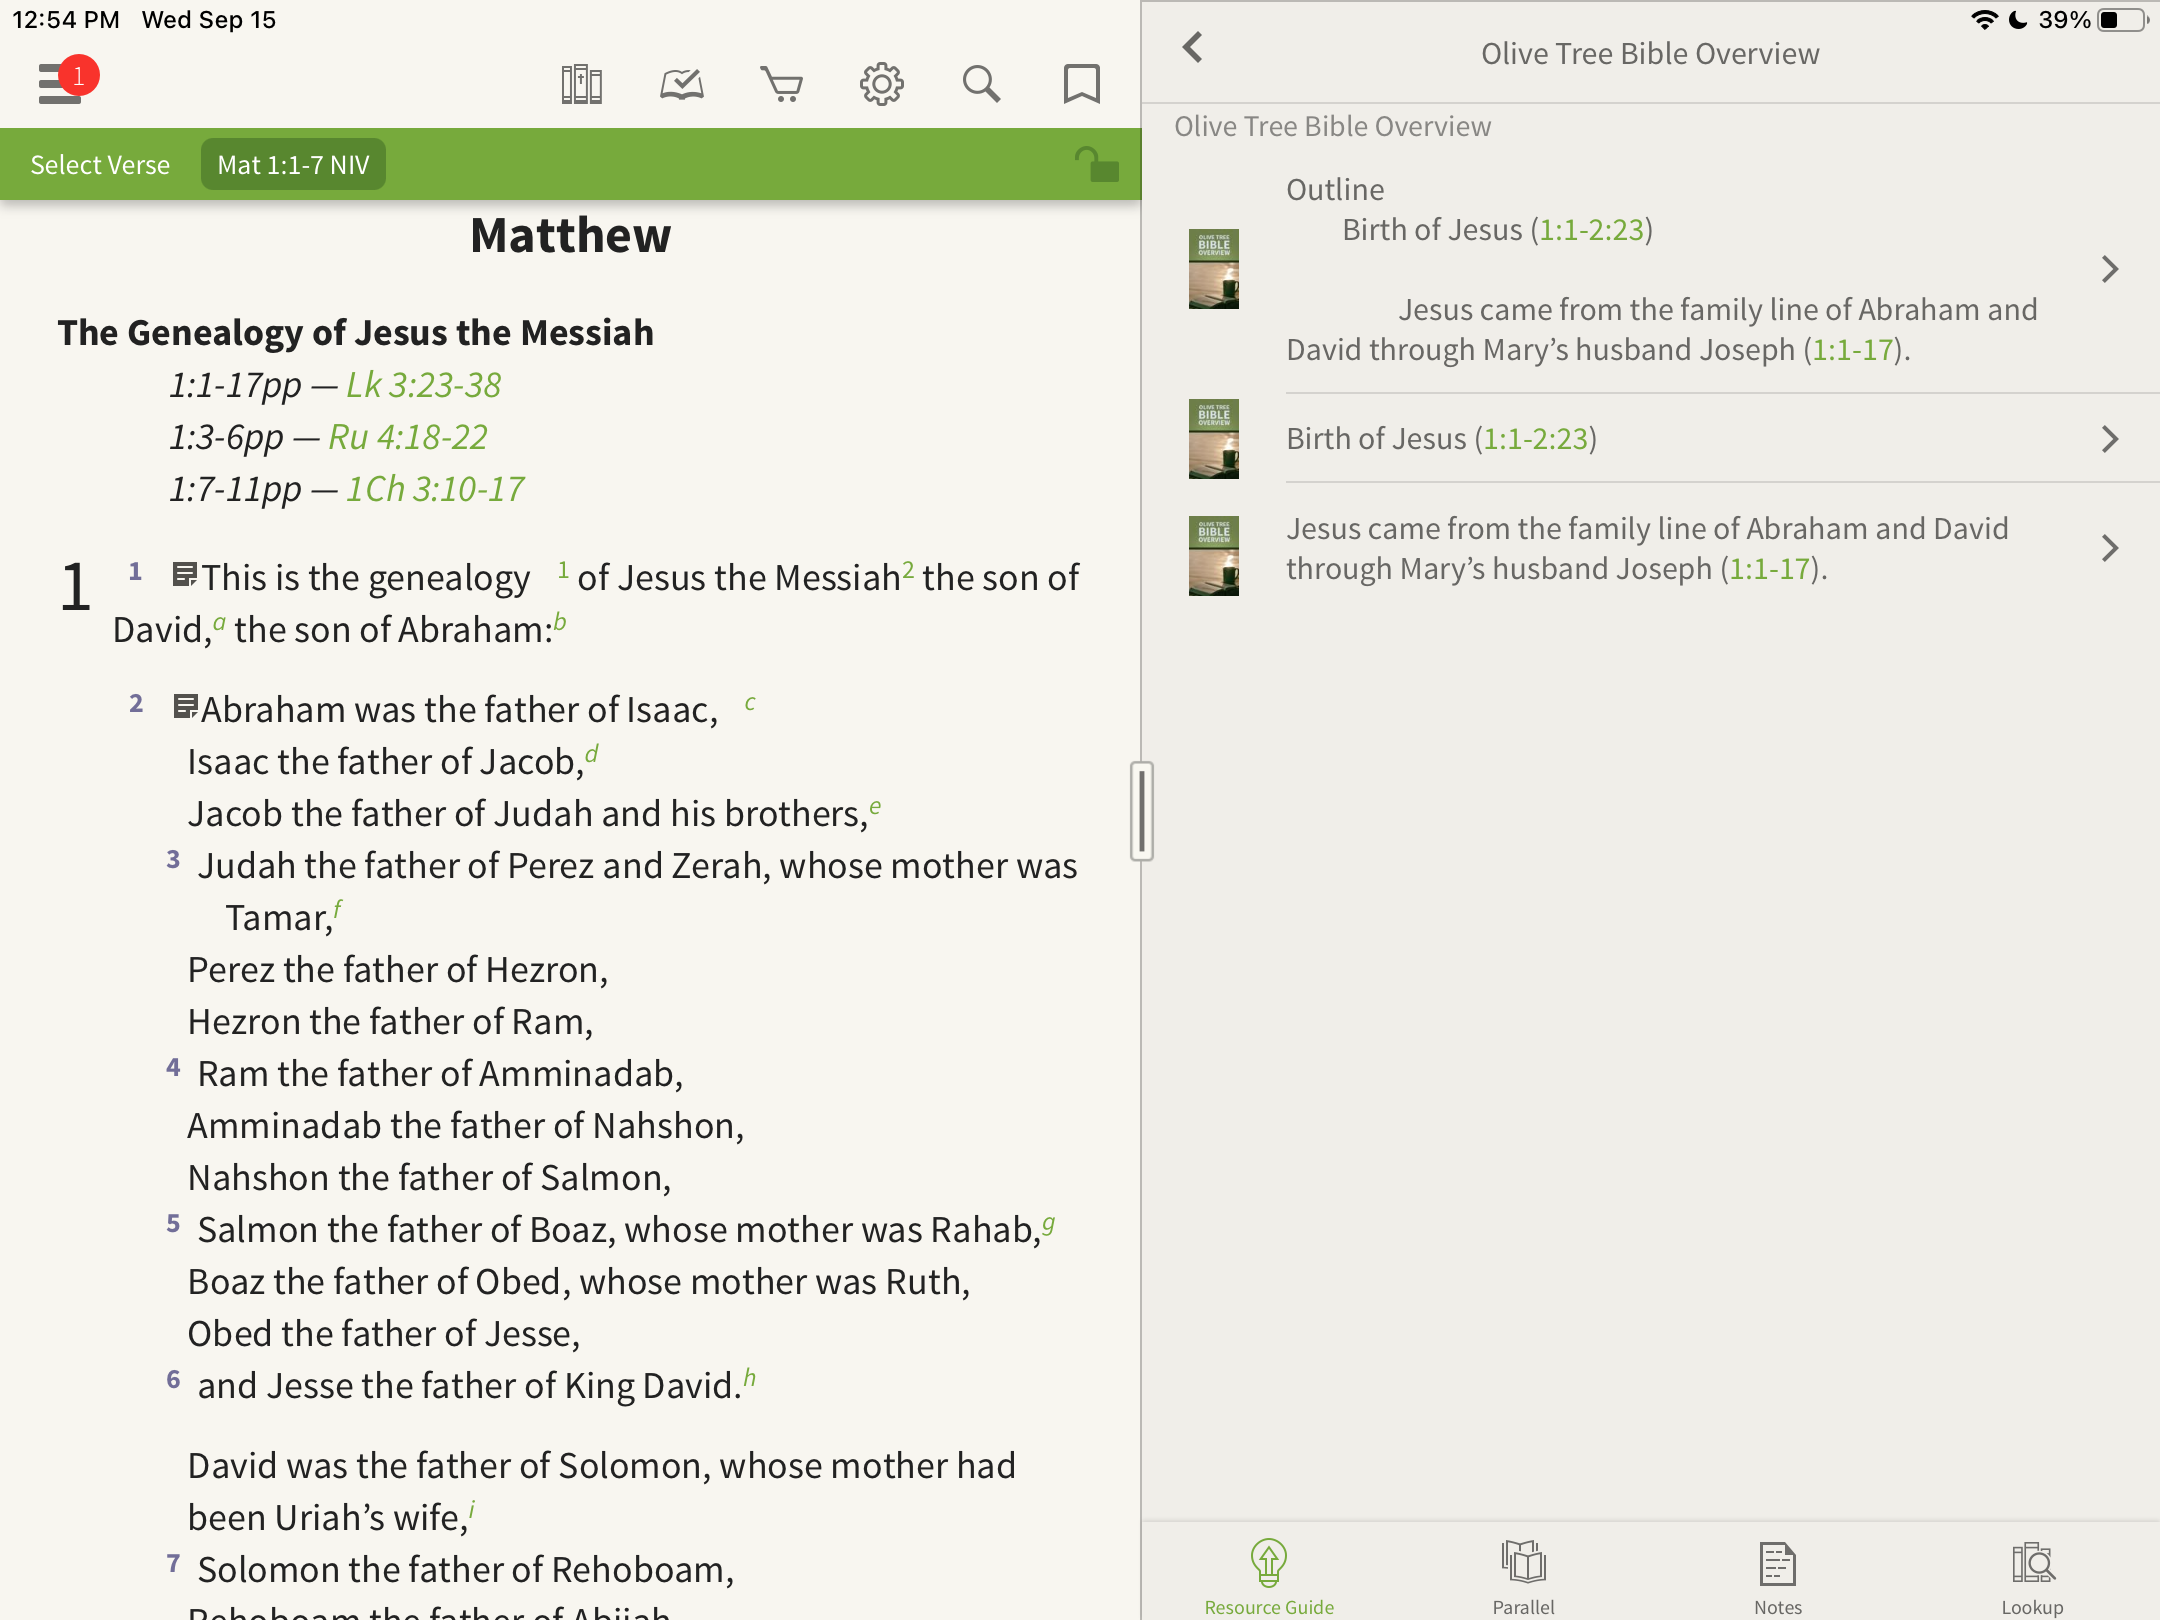The height and width of the screenshot is (1620, 2160).
Task: Open cross reference Lk 3:23-38
Action: pos(423,385)
